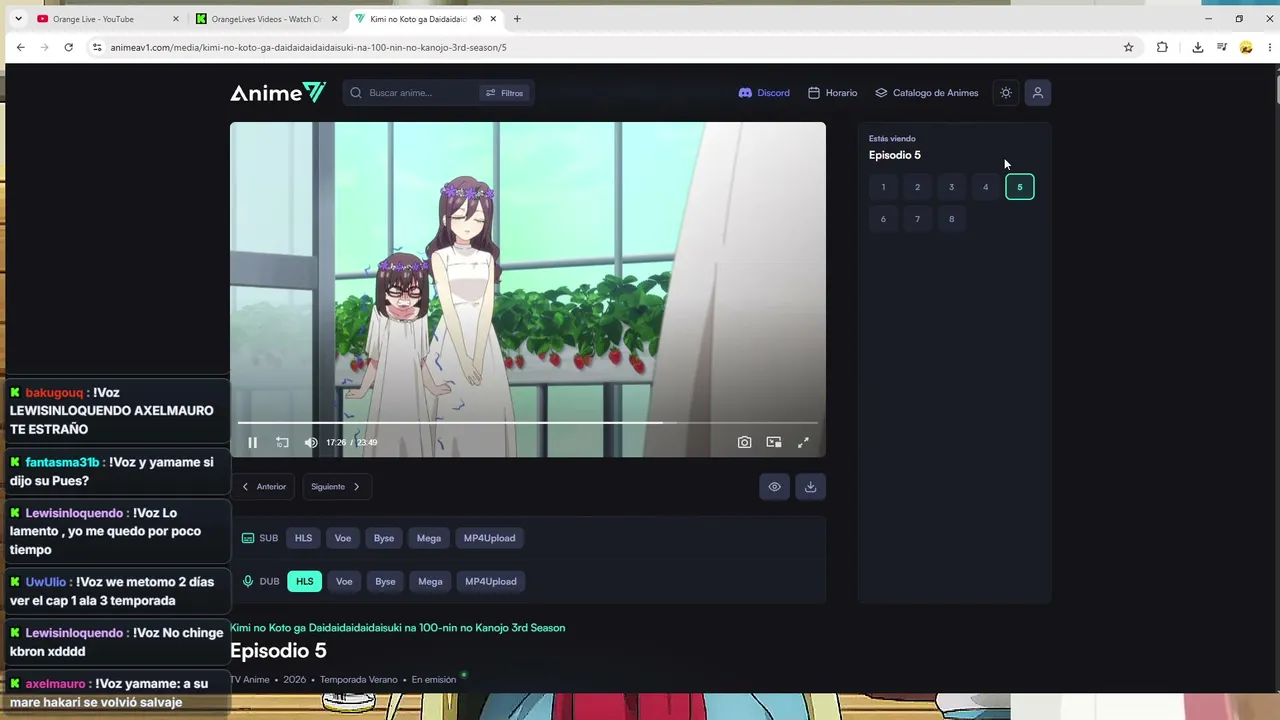Viewport: 1280px width, 720px height.
Task: Open episode 6 from the episode list
Action: [x=883, y=219]
